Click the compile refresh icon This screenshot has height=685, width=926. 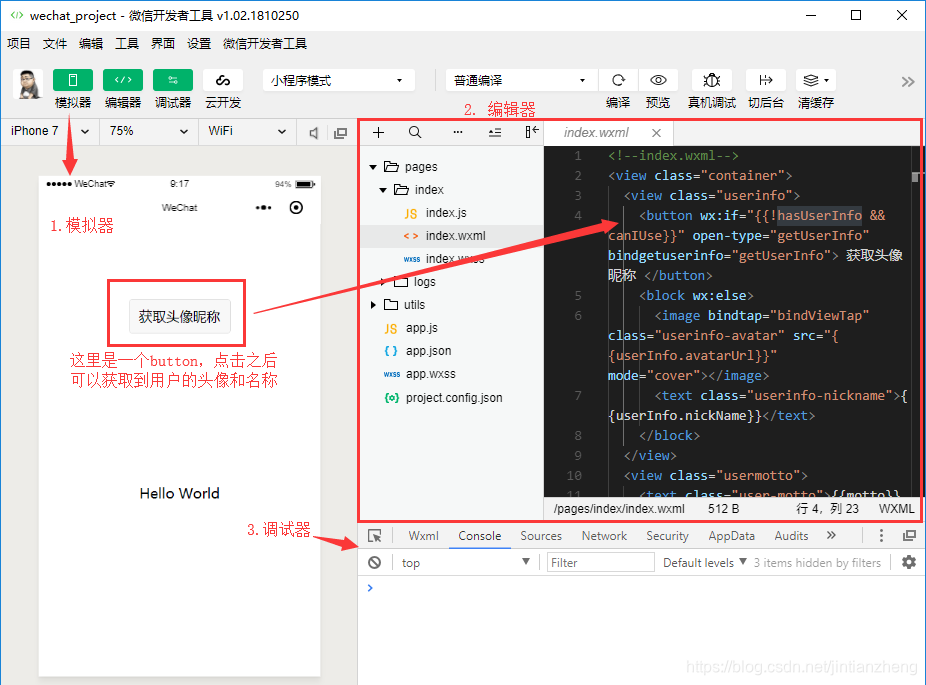point(618,80)
